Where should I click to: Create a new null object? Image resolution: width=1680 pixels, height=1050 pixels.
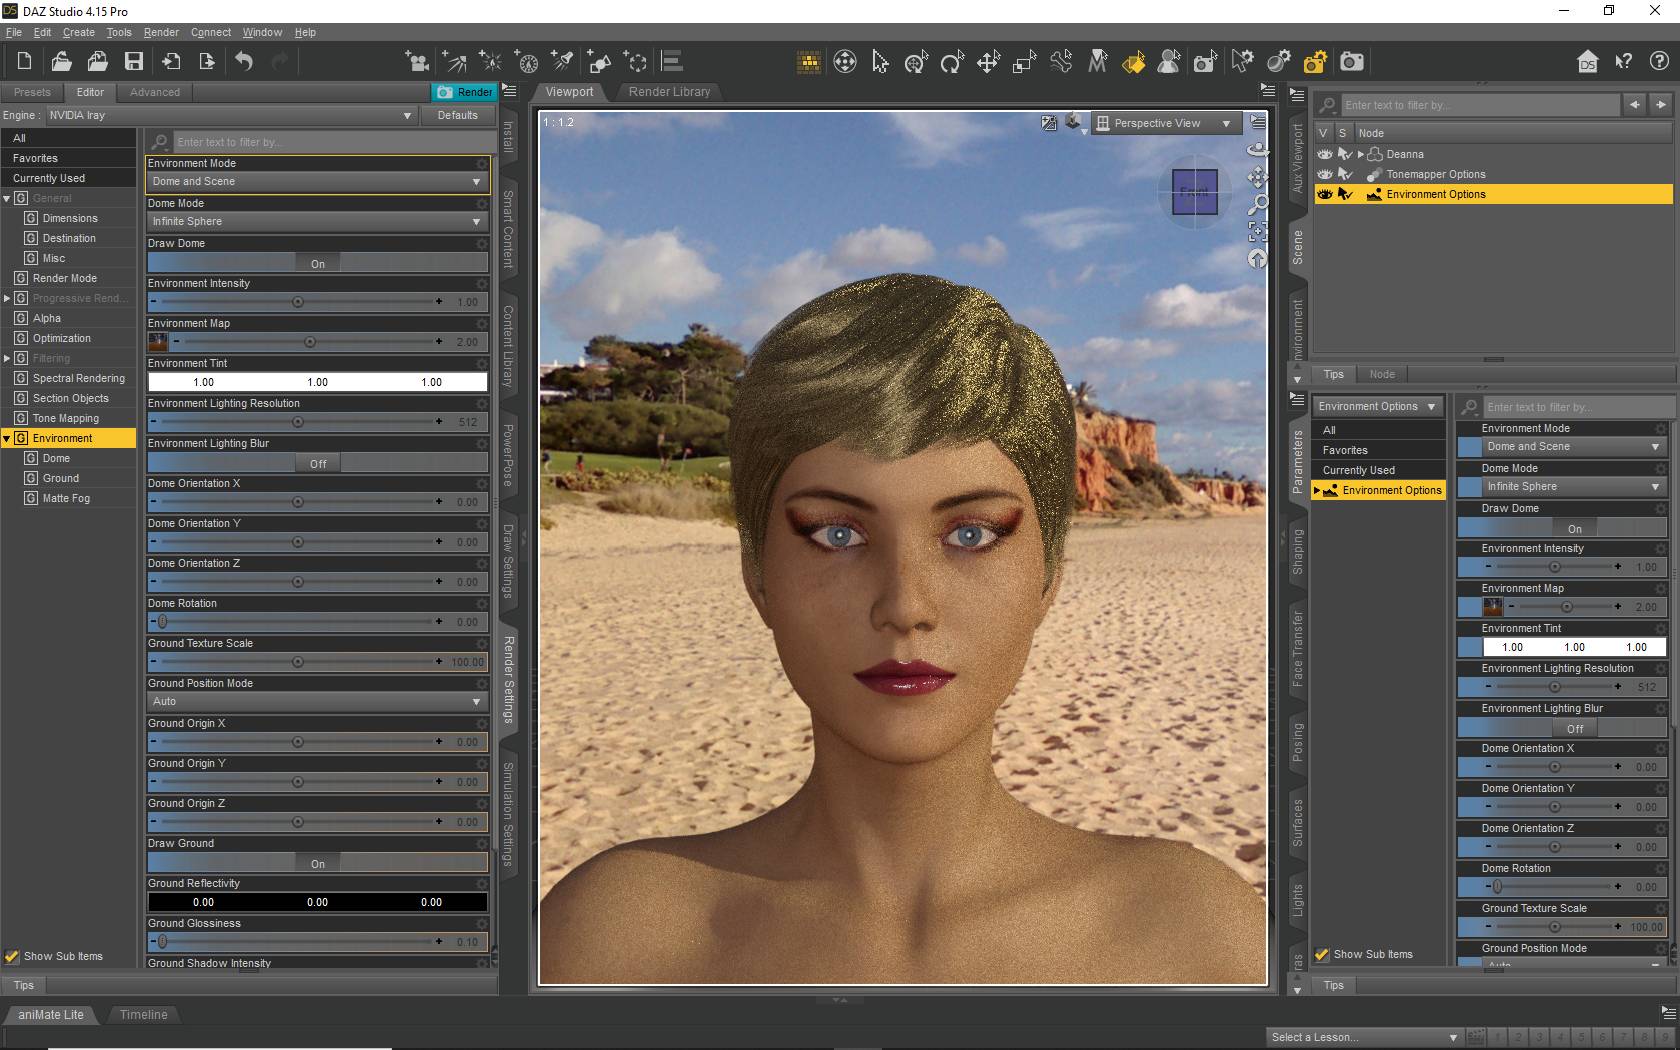coord(635,62)
